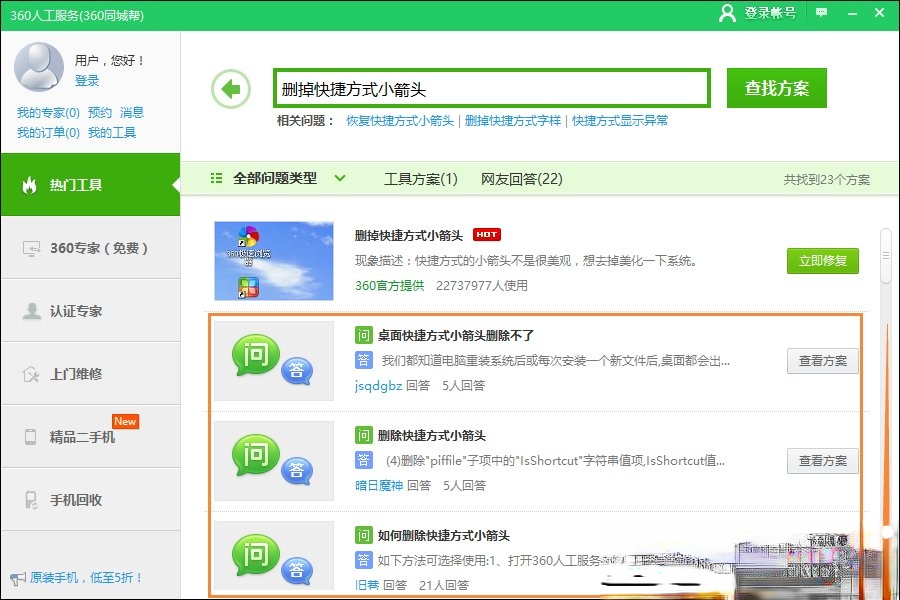This screenshot has width=900, height=600.
Task: Click the second-hand phone icon
Action: (x=30, y=437)
